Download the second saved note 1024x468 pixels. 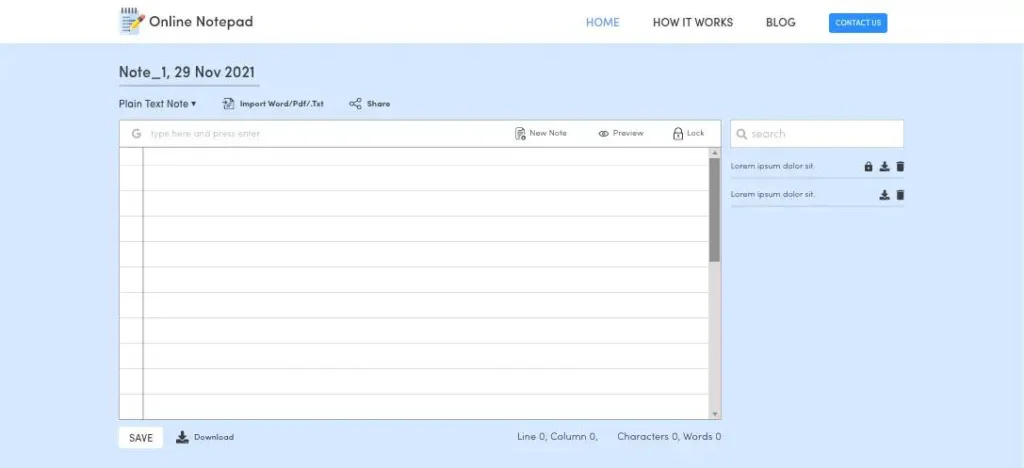pyautogui.click(x=884, y=195)
